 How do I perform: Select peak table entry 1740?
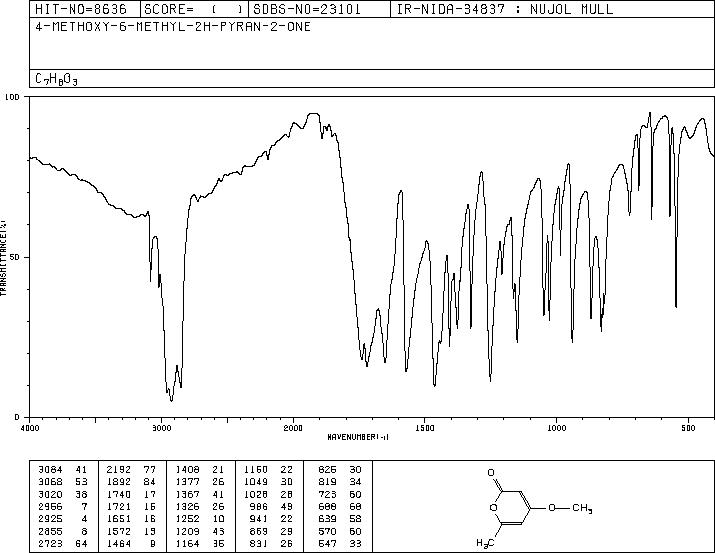pos(119,494)
